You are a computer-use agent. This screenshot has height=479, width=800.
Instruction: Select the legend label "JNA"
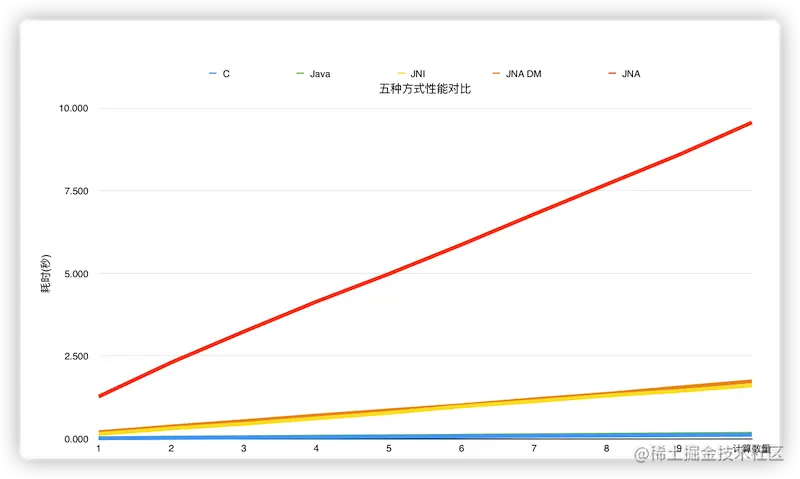tap(631, 74)
